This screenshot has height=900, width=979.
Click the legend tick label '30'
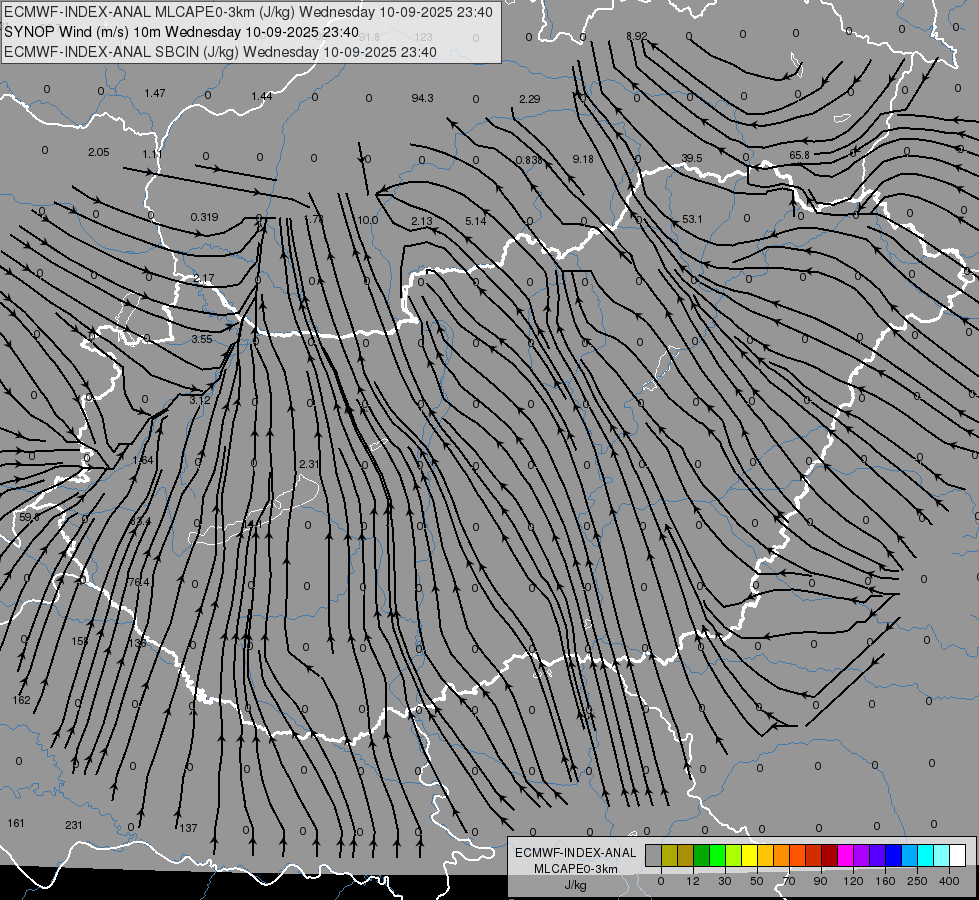pyautogui.click(x=725, y=881)
